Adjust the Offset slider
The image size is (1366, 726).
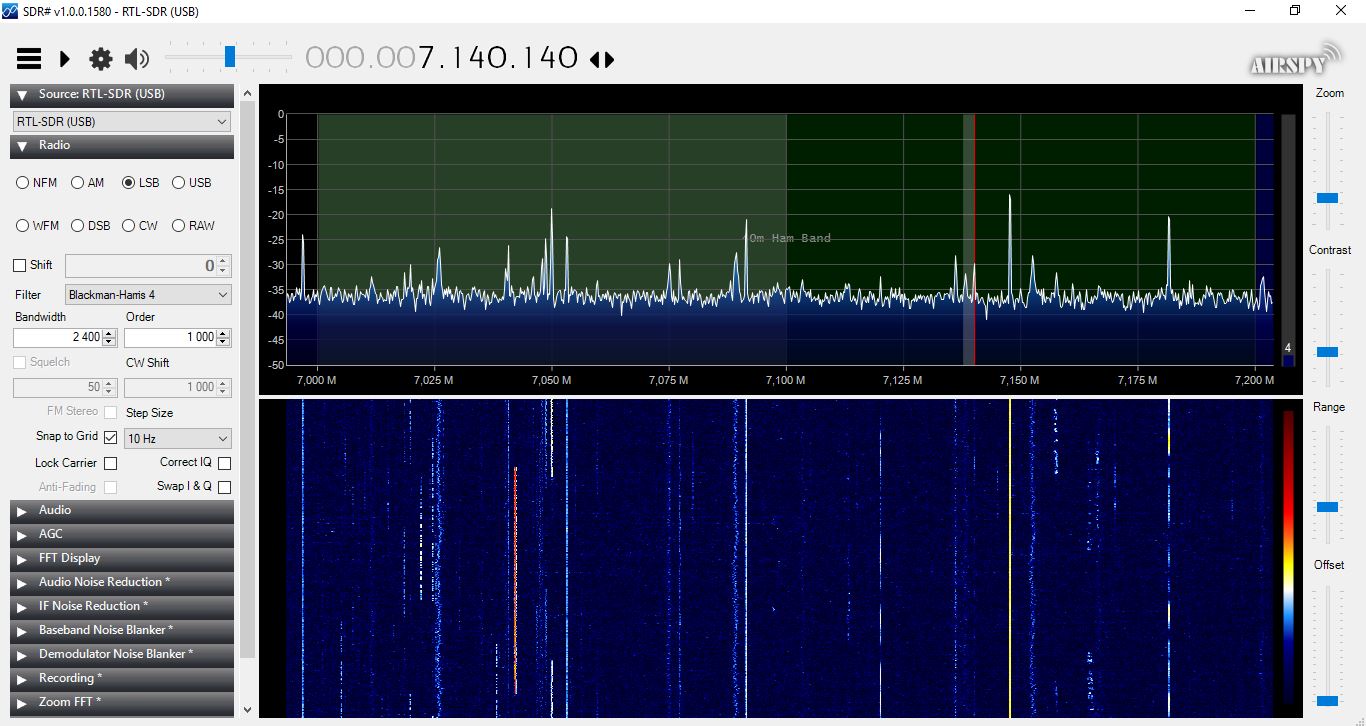tap(1328, 701)
